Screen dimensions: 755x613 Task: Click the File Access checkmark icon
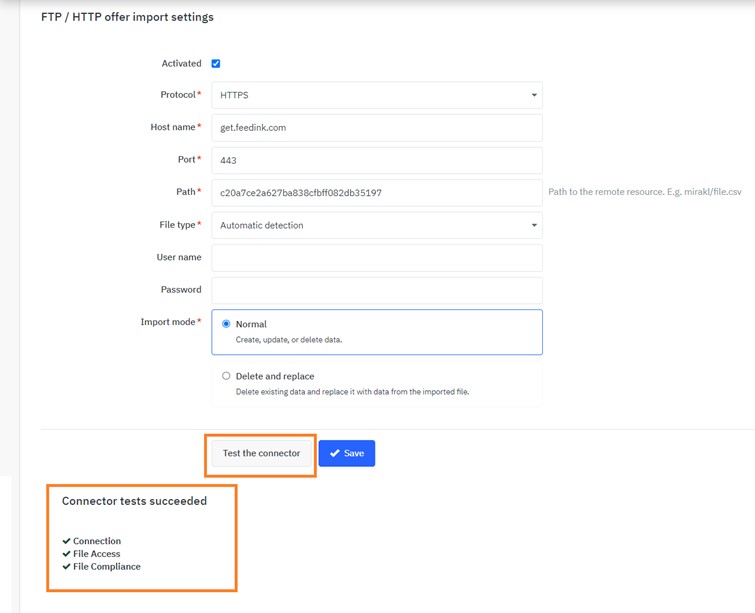(x=67, y=554)
